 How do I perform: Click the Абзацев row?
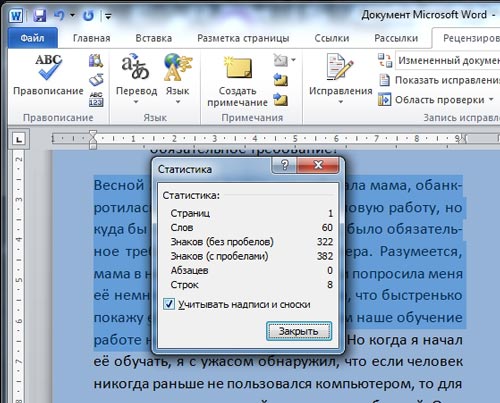(251, 270)
